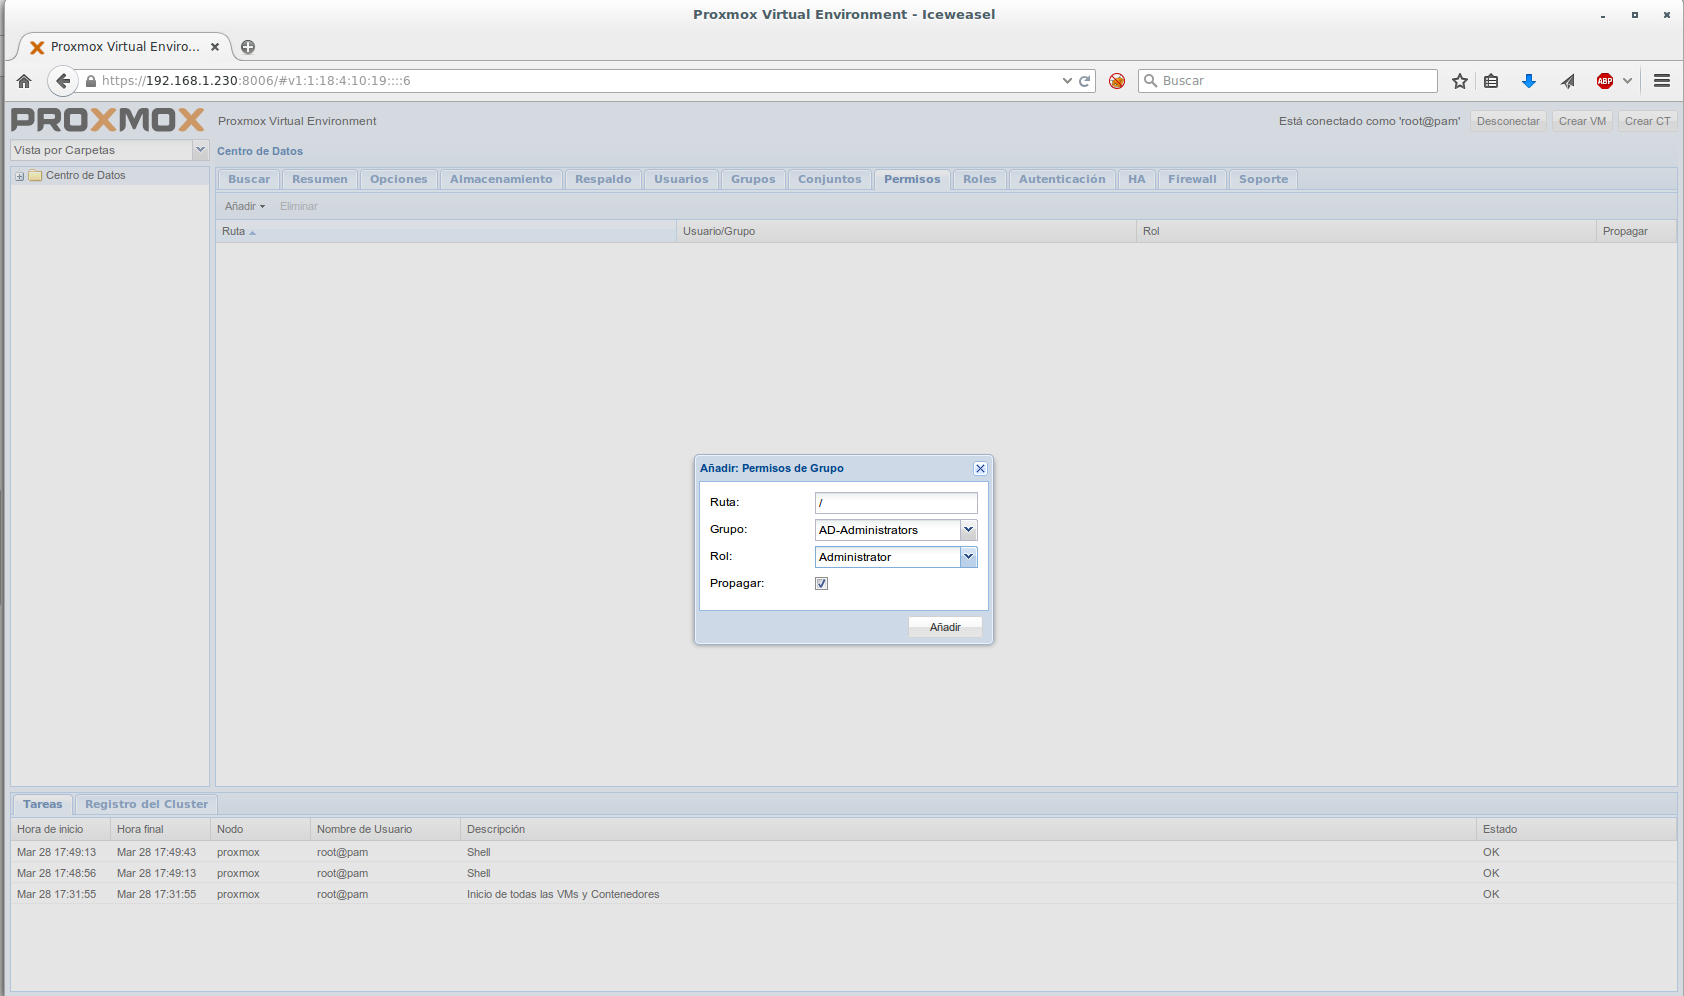Viewport: 1684px width, 996px height.
Task: Reload the page with refresh icon
Action: (x=1084, y=81)
